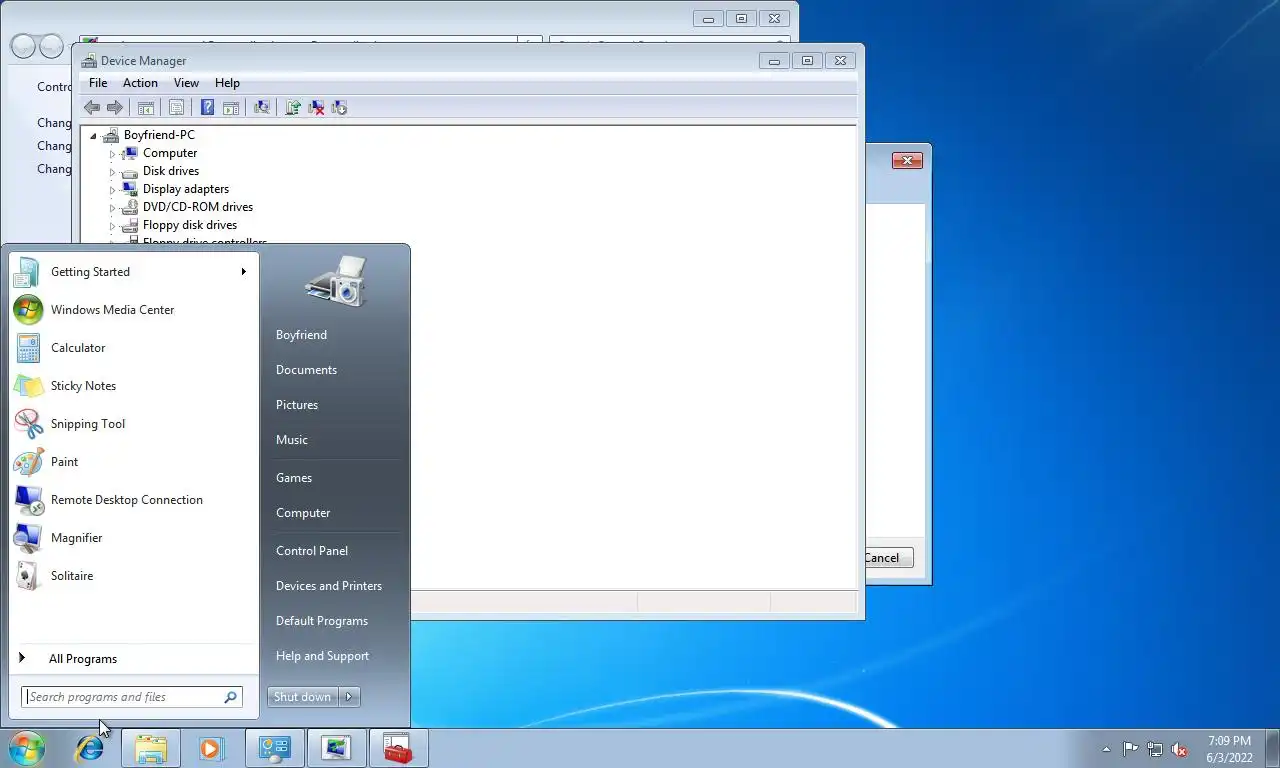Image resolution: width=1280 pixels, height=768 pixels.
Task: Launch Magnifier from the Start menu
Action: point(131,538)
